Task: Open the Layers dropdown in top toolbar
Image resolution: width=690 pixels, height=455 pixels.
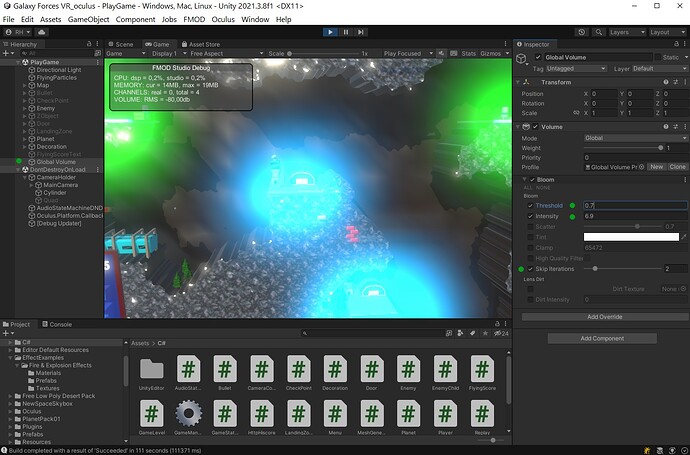Action: click(x=627, y=32)
